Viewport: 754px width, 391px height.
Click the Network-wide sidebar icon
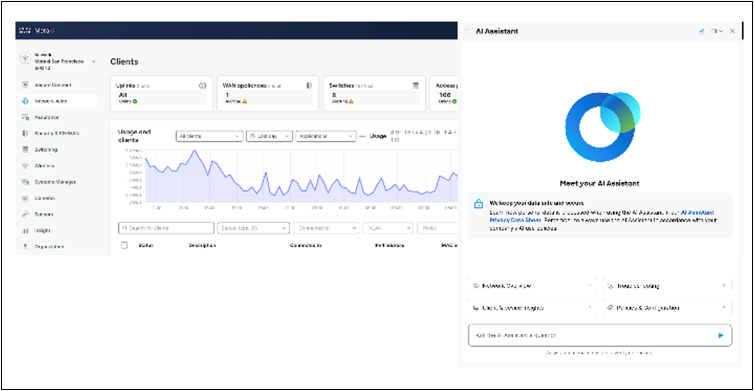coord(25,101)
